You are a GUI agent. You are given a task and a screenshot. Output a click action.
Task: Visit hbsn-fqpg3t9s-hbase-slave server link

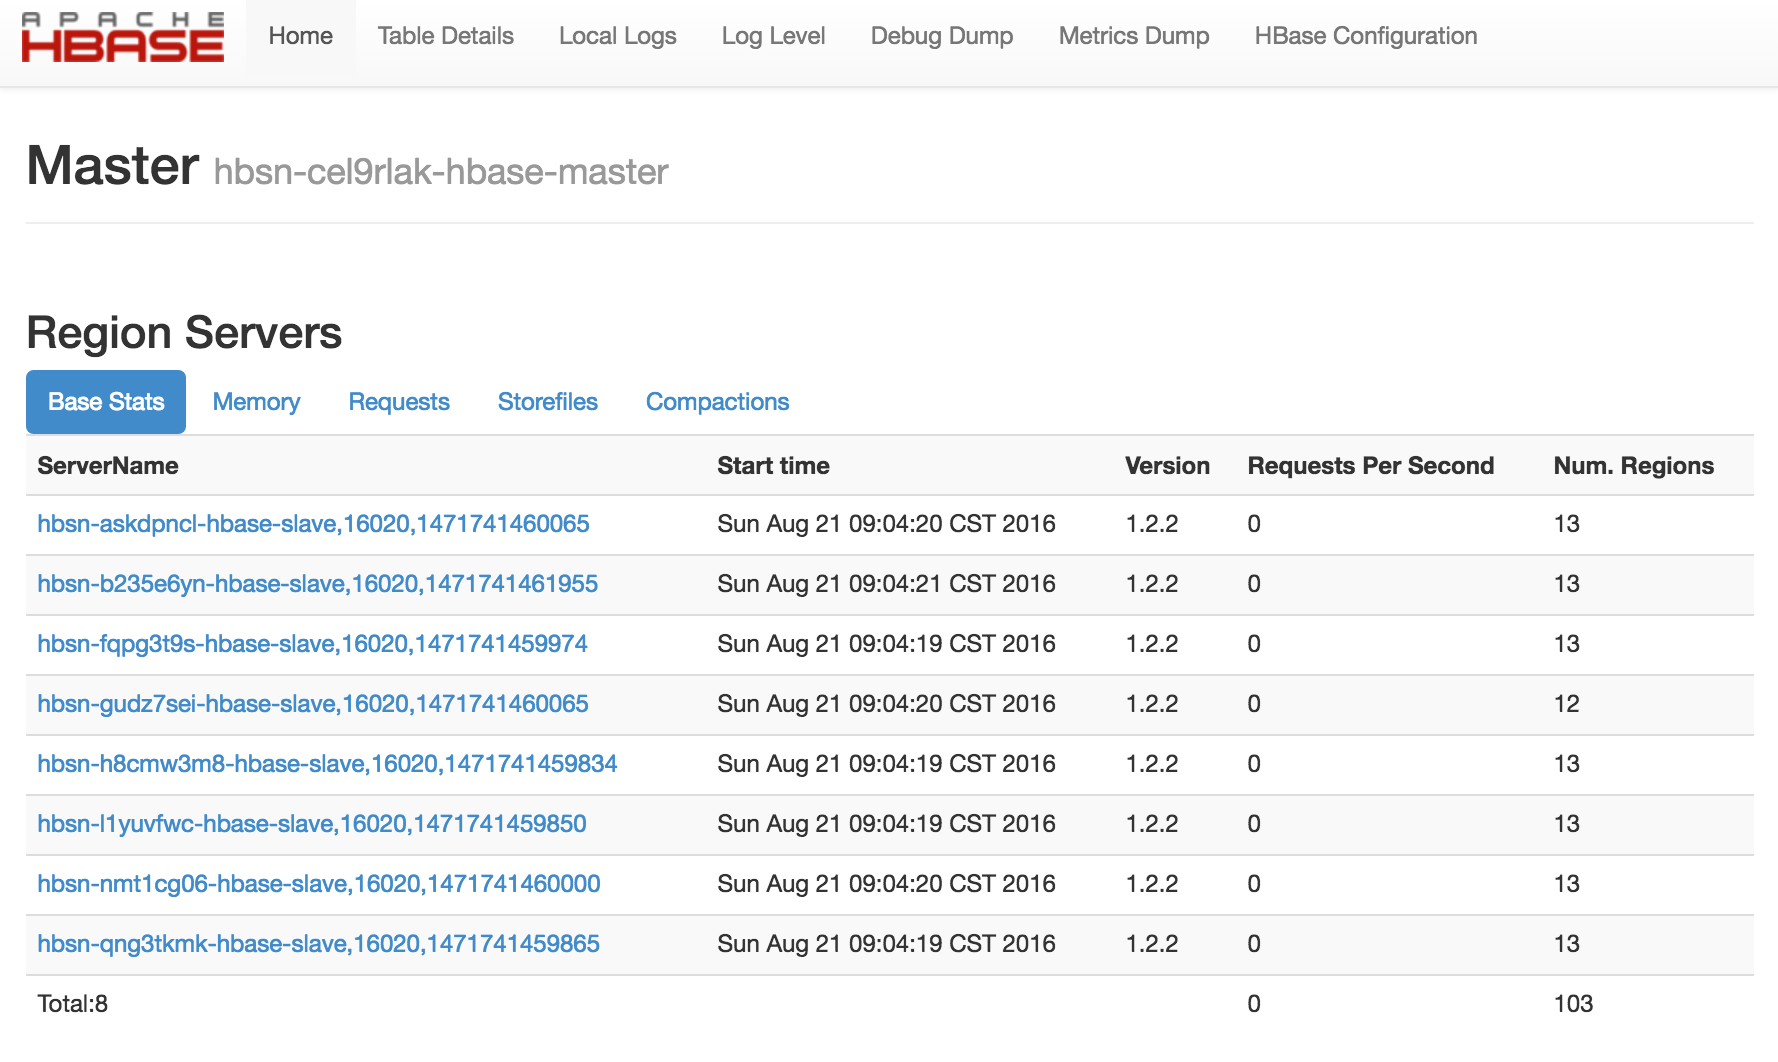pos(312,644)
